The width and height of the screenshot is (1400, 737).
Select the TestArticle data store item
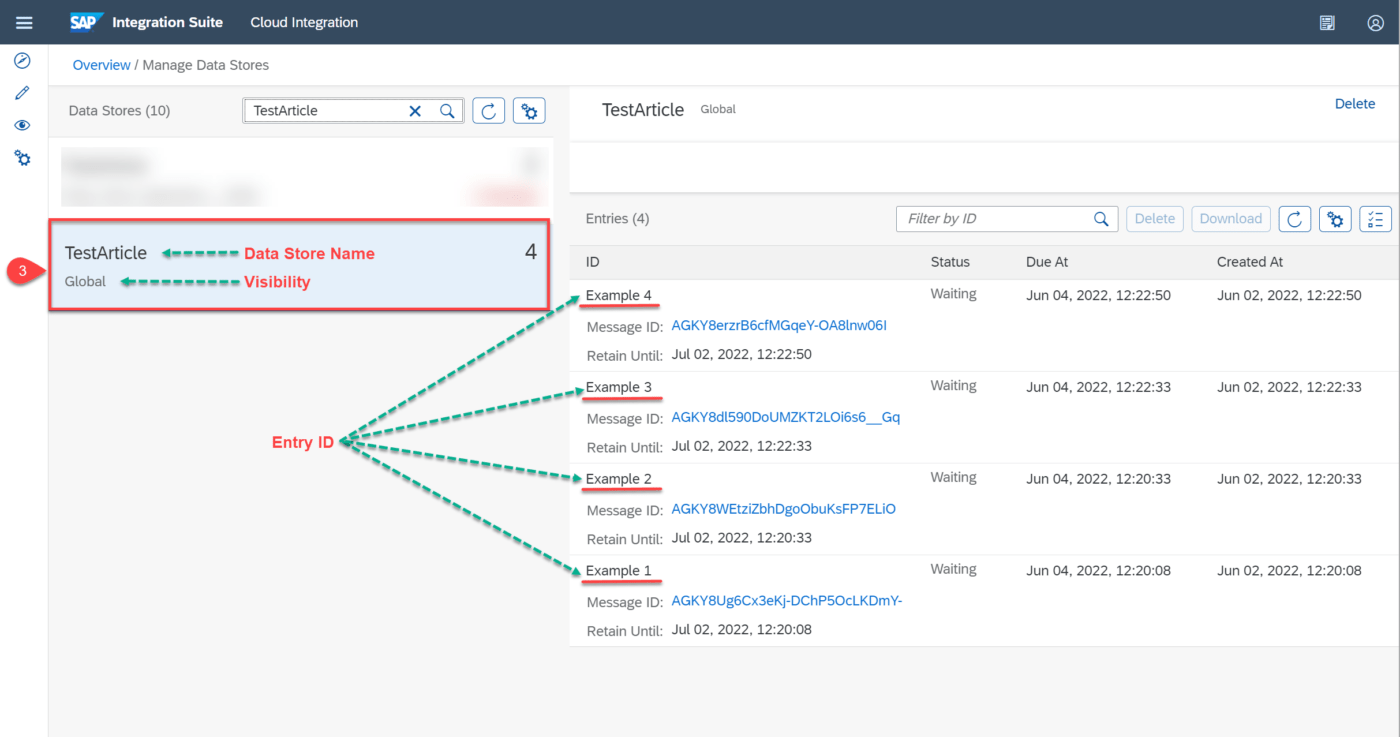tap(298, 265)
